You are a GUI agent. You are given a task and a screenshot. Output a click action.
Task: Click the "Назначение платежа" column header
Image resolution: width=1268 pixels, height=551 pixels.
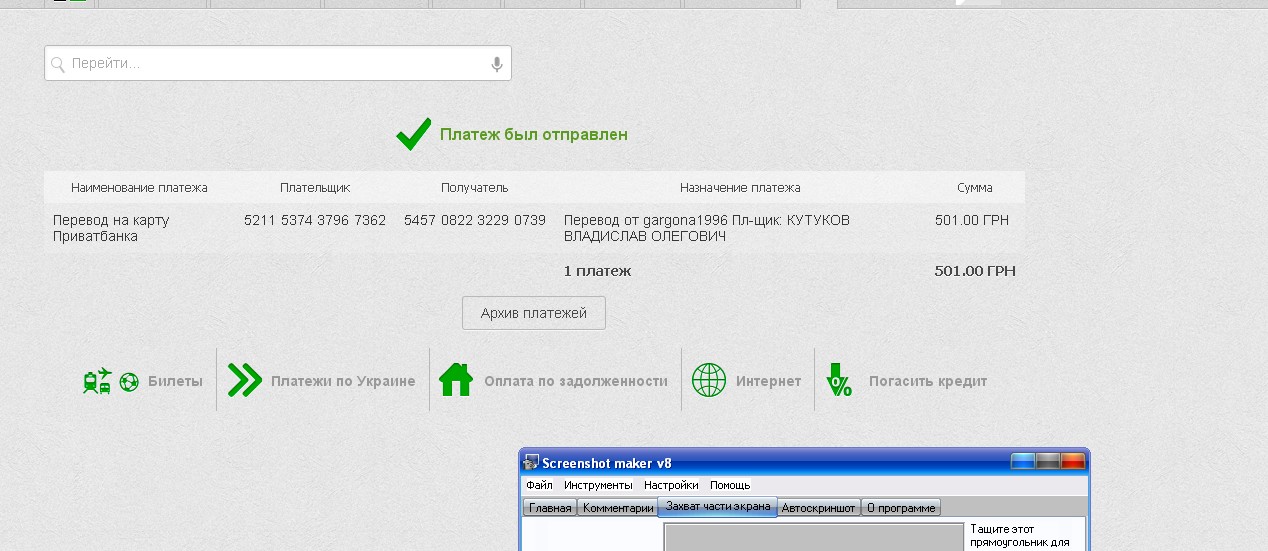tap(740, 188)
